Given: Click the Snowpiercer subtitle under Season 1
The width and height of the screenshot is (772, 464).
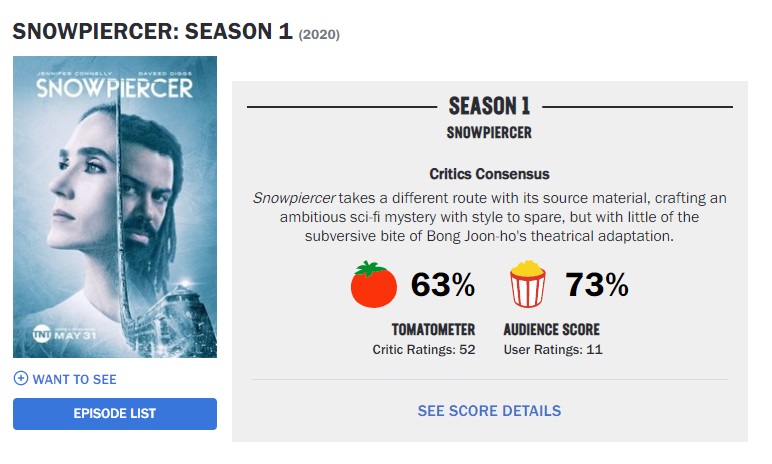Looking at the screenshot, I should (489, 133).
